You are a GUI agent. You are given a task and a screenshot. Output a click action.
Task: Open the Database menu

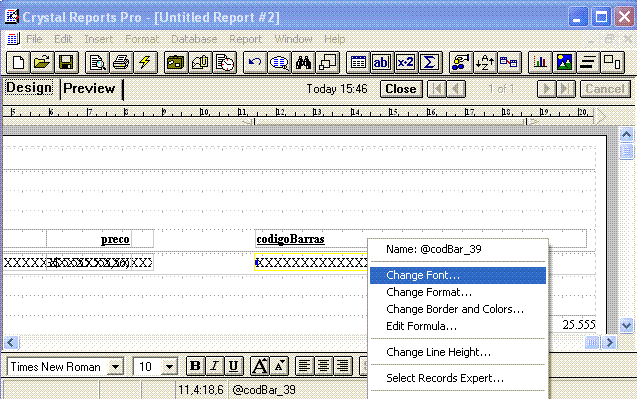click(194, 39)
